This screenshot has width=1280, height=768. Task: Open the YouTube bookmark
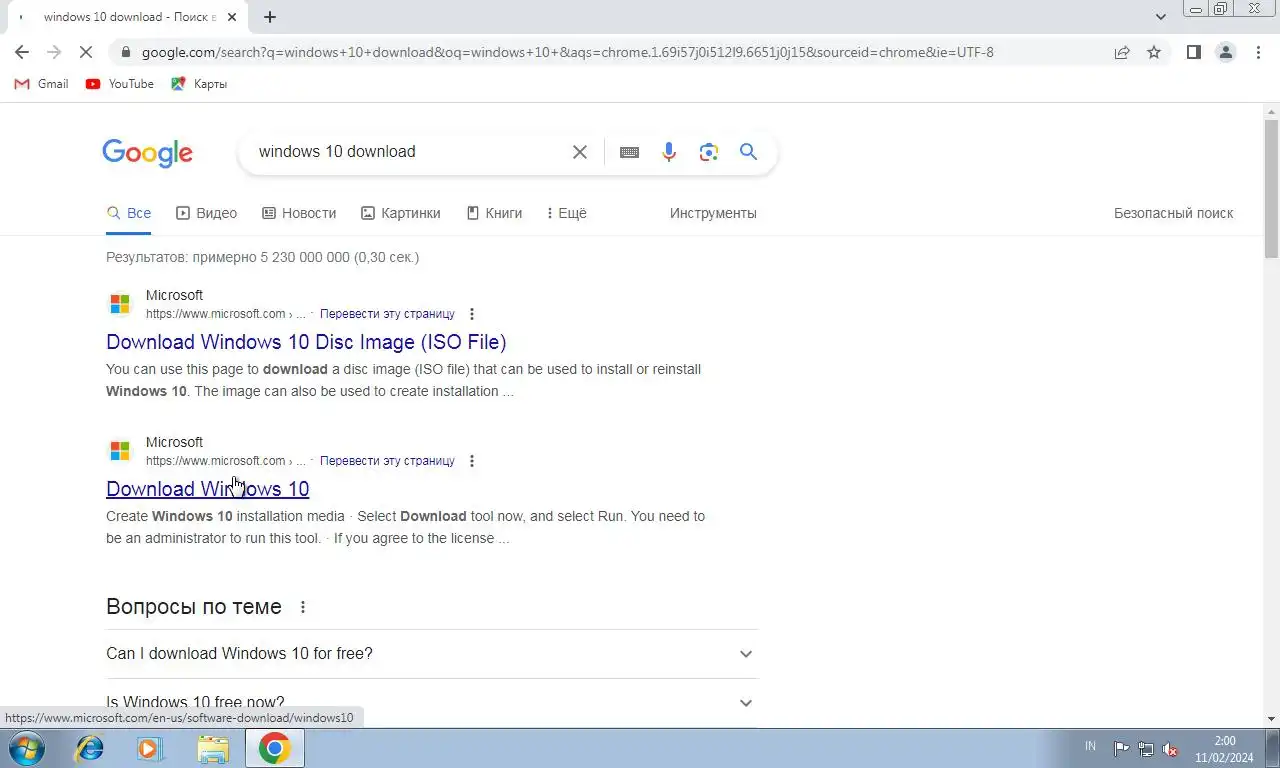(120, 84)
